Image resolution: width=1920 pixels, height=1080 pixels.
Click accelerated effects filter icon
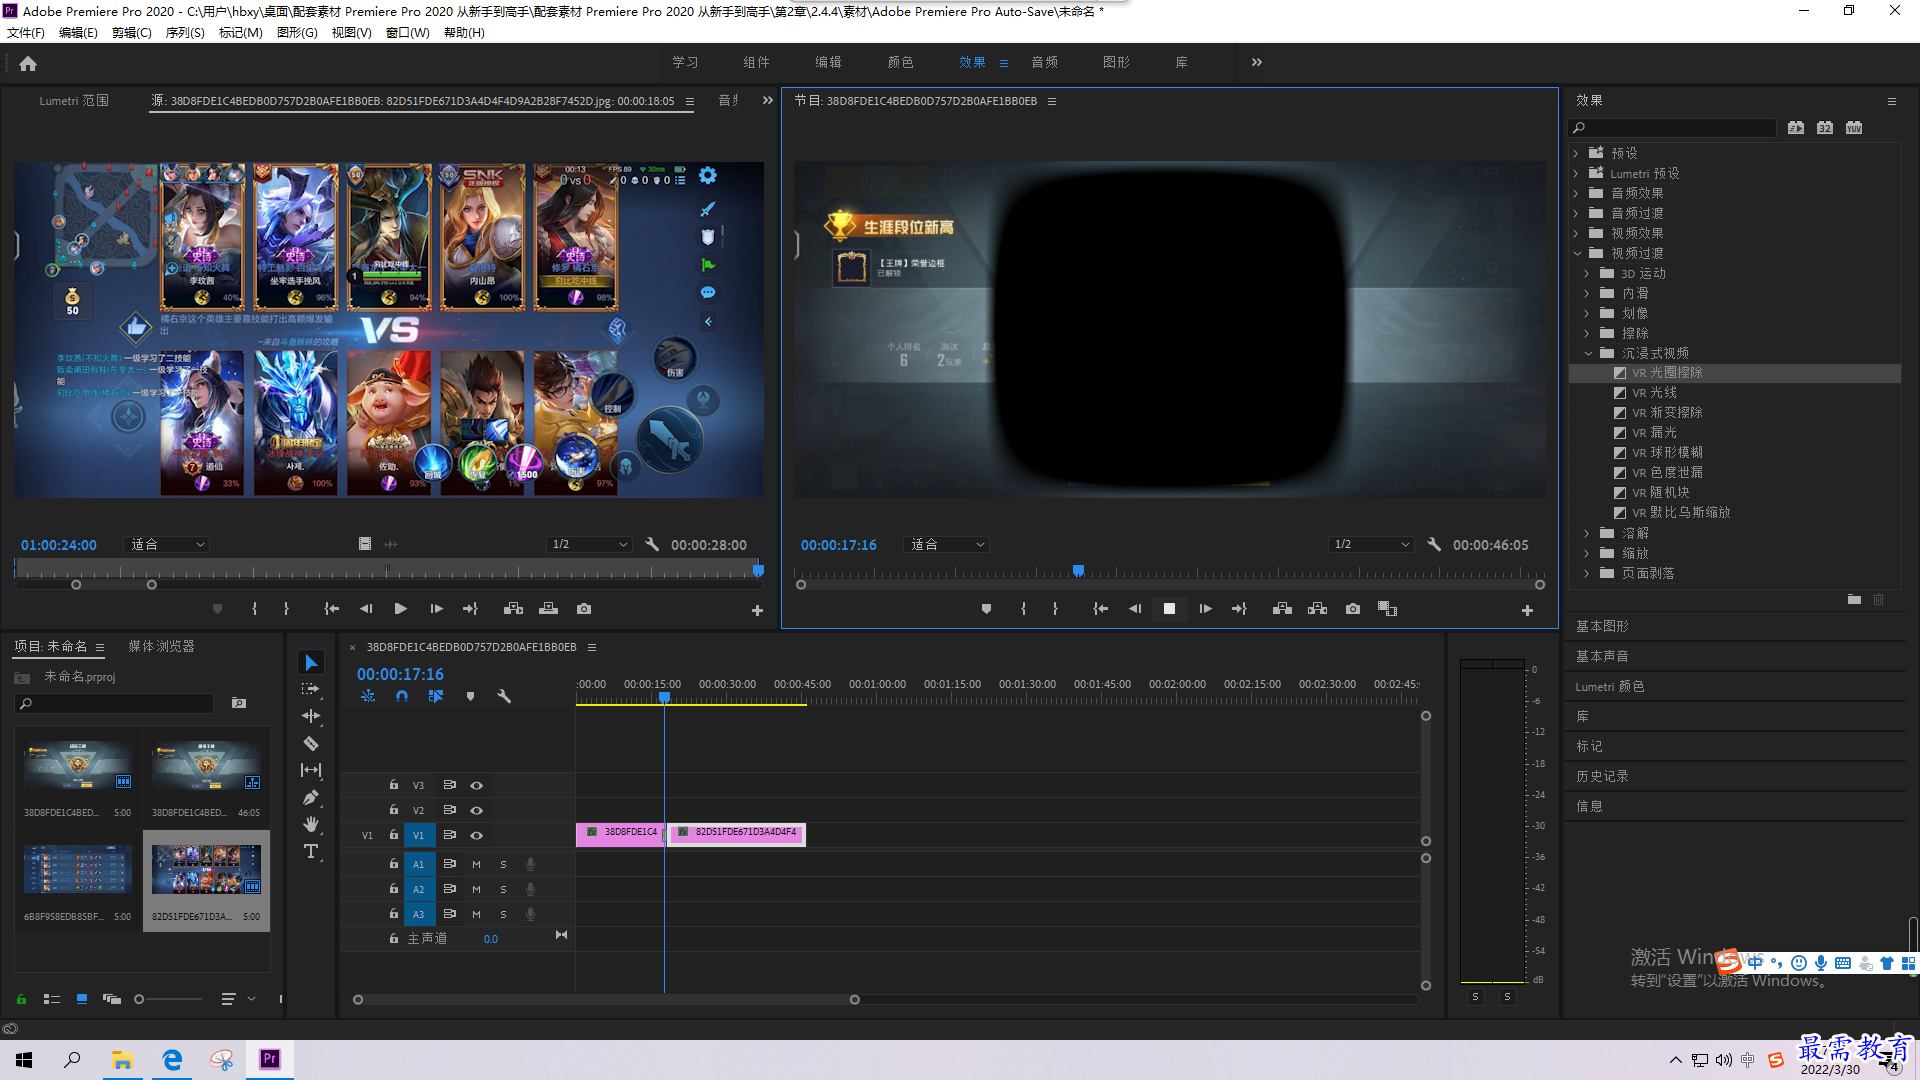1796,127
